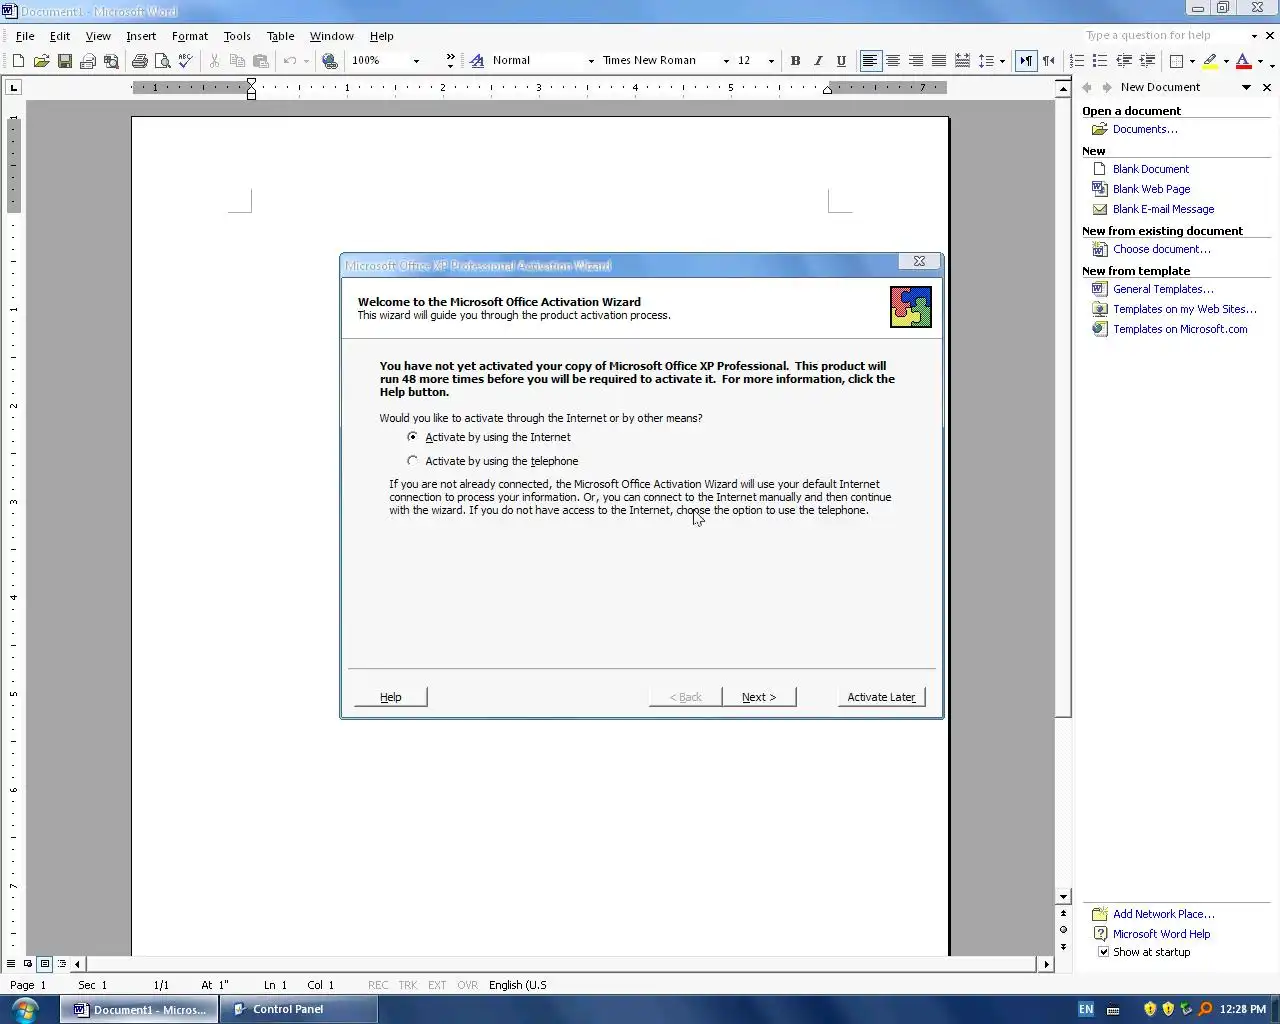This screenshot has height=1024, width=1280.
Task: Open the Zoom percentage dropdown
Action: (x=416, y=61)
